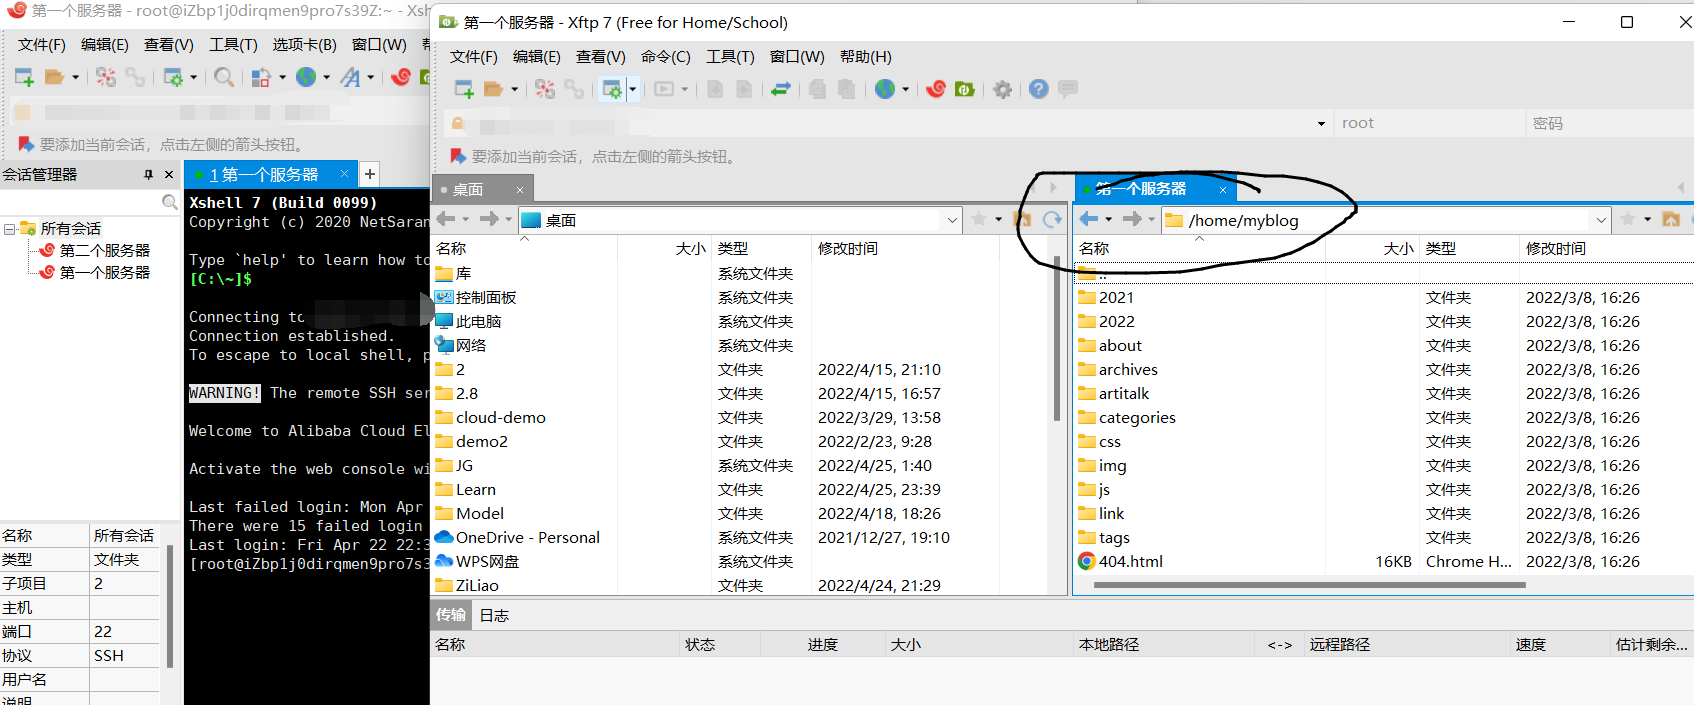Image resolution: width=1694 pixels, height=705 pixels.
Task: Add a new tab with plus button in Xshell
Action: coord(370,174)
